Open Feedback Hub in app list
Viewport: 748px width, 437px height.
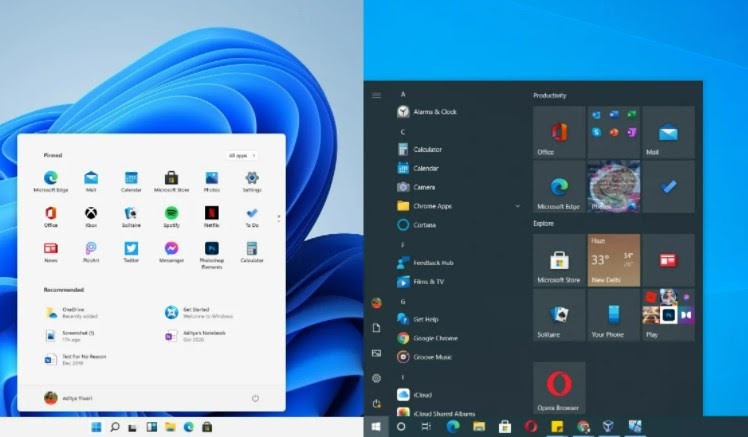[425, 262]
